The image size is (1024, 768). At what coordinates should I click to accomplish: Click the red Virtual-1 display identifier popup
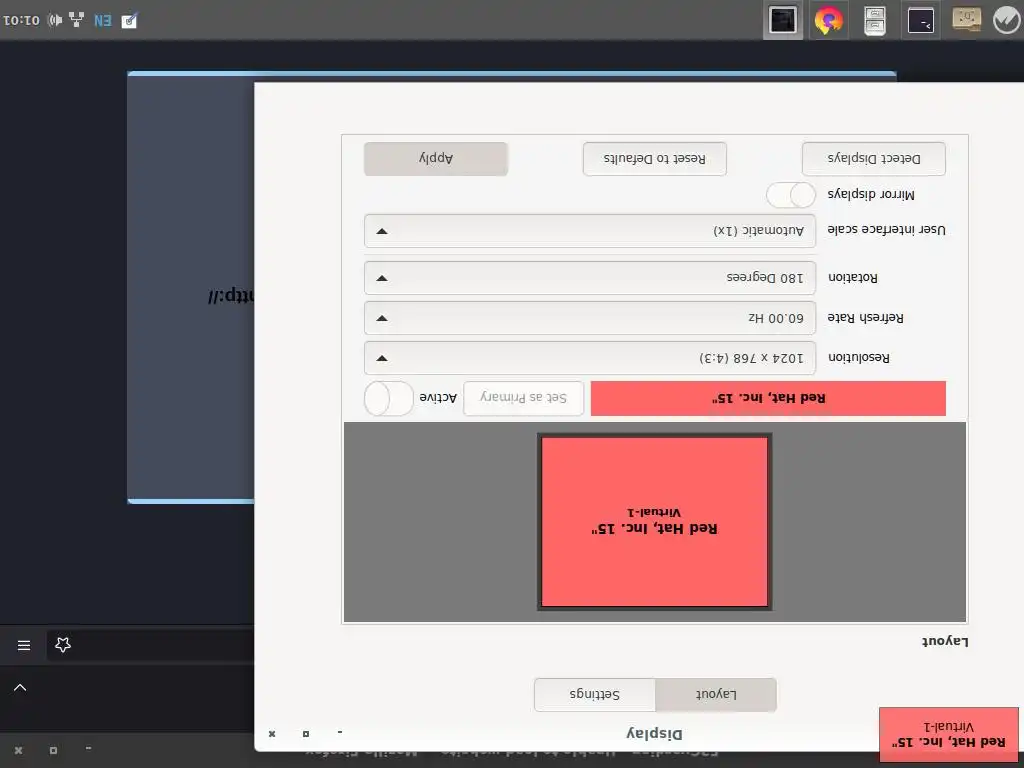(x=949, y=734)
